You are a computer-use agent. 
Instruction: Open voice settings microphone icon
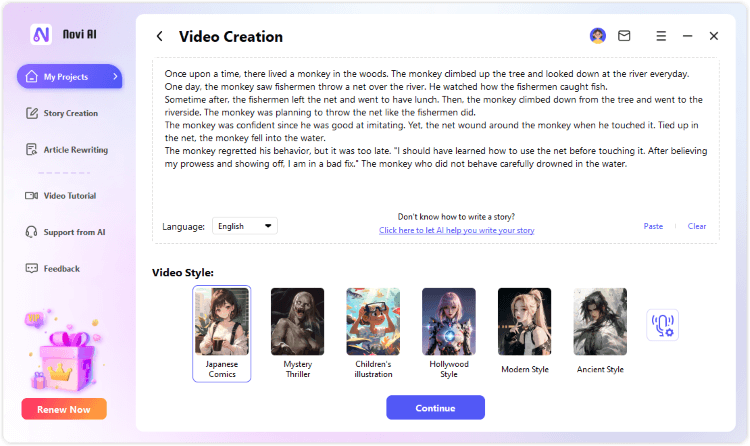[662, 325]
